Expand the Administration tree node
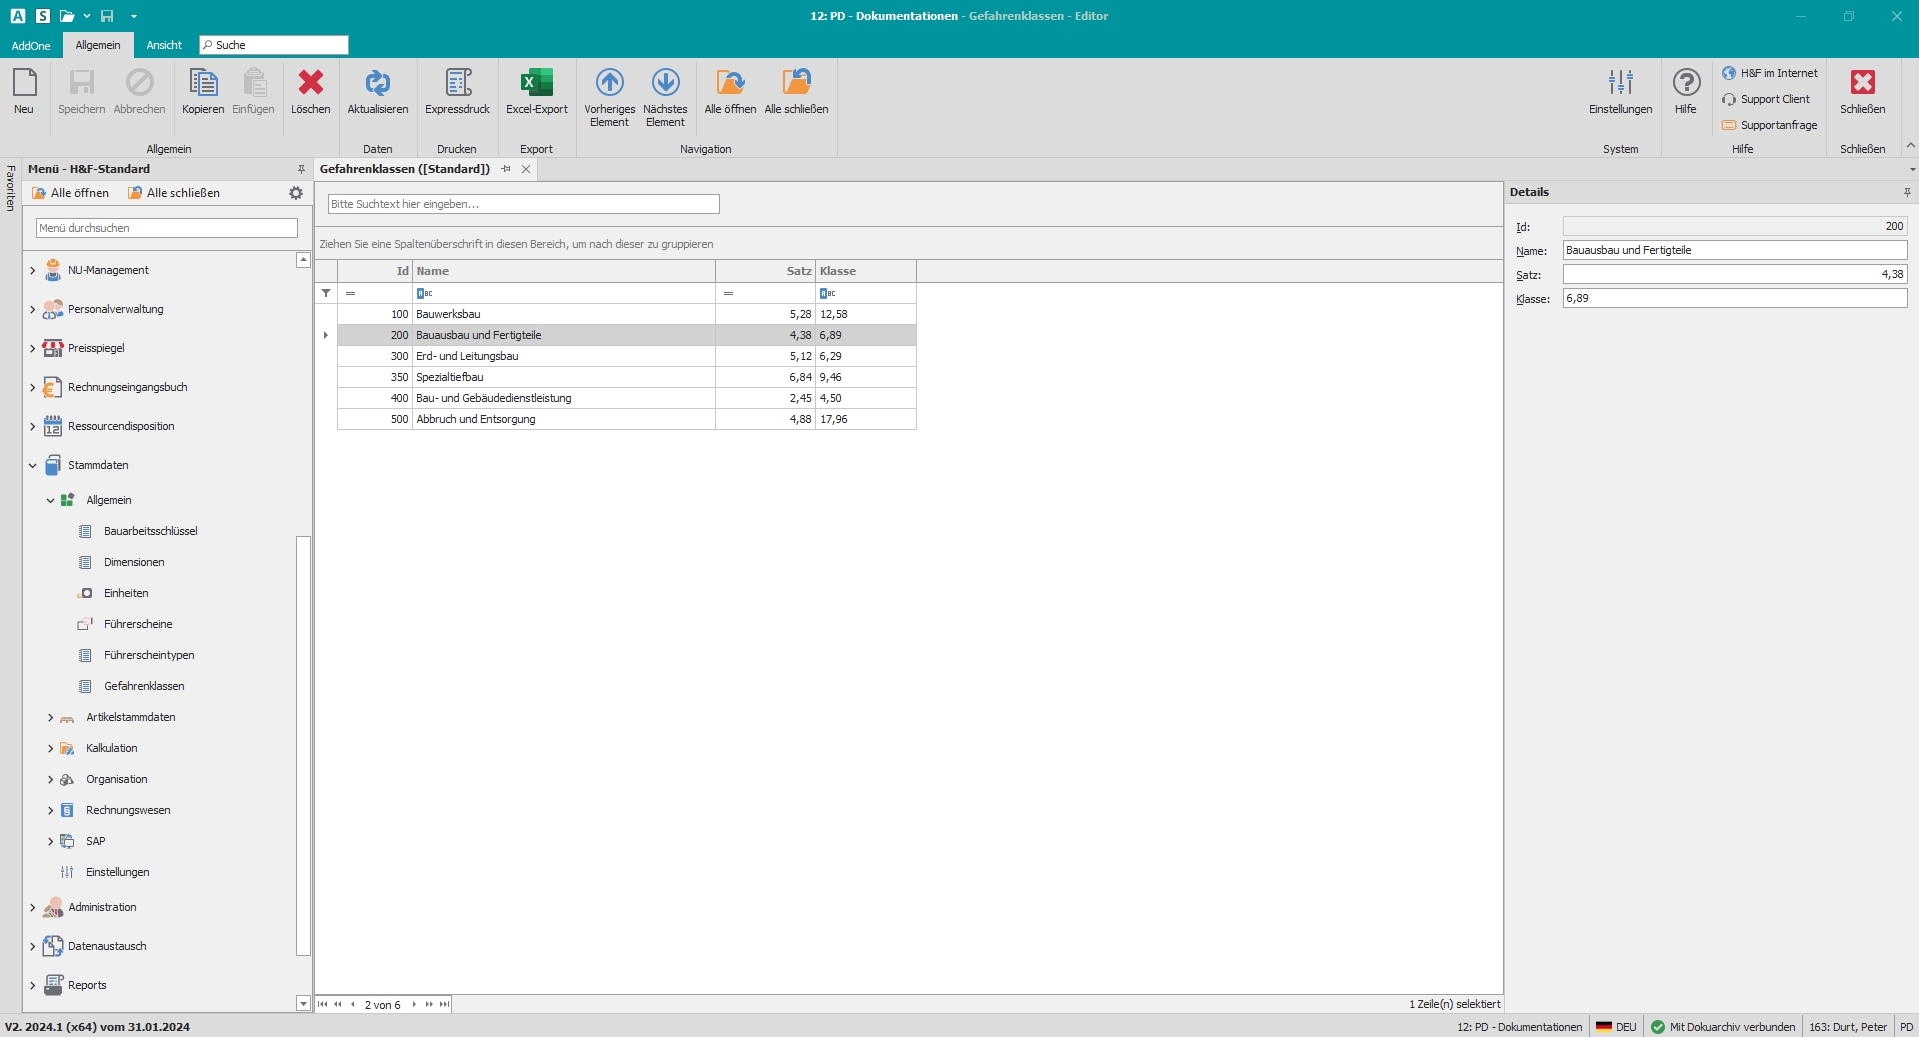 coord(32,907)
